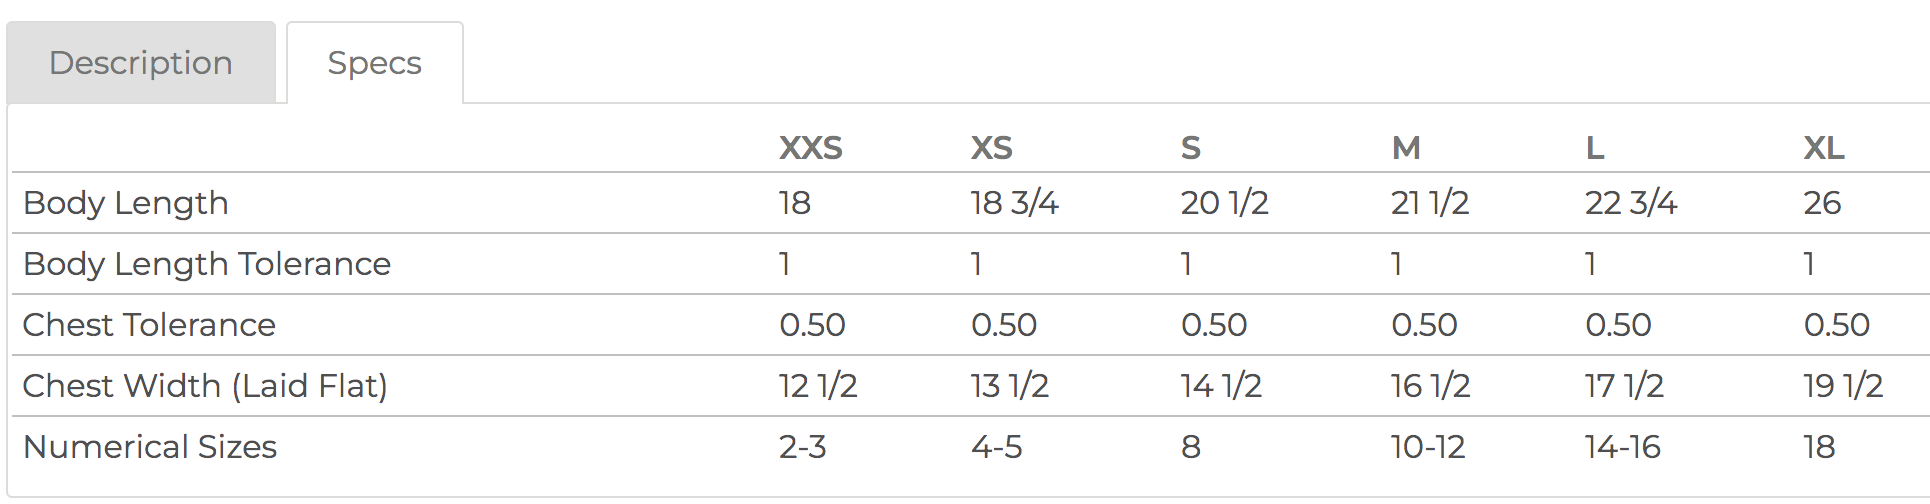Click the L size column header
1930x504 pixels.
pyautogui.click(x=1595, y=148)
